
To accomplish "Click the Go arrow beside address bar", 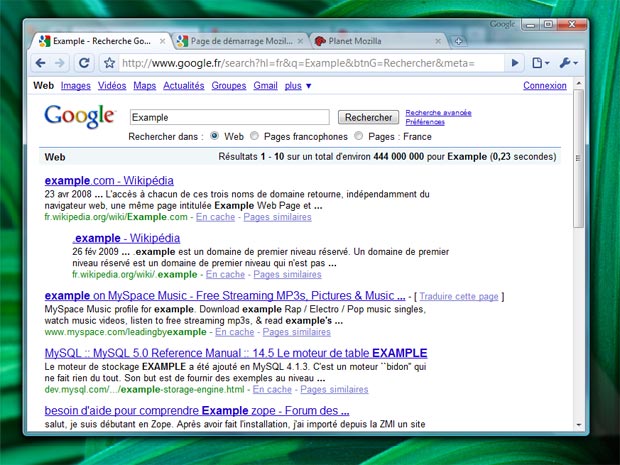I will [x=515, y=62].
